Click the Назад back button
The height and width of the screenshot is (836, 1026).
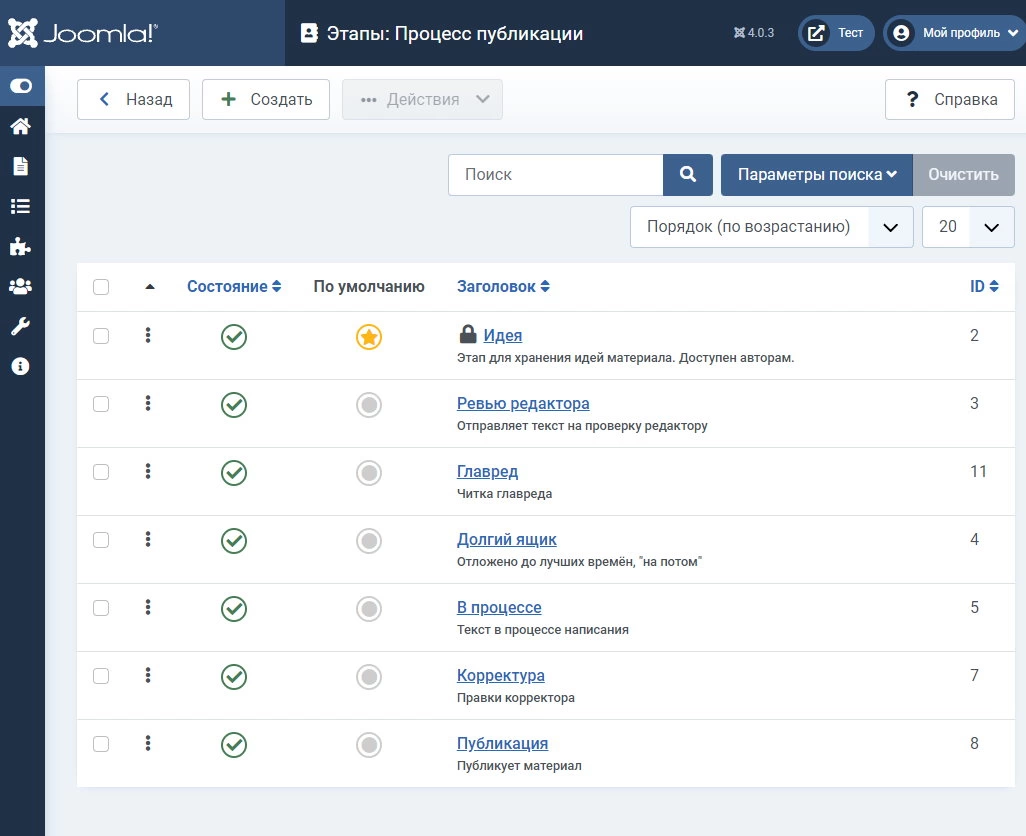133,99
